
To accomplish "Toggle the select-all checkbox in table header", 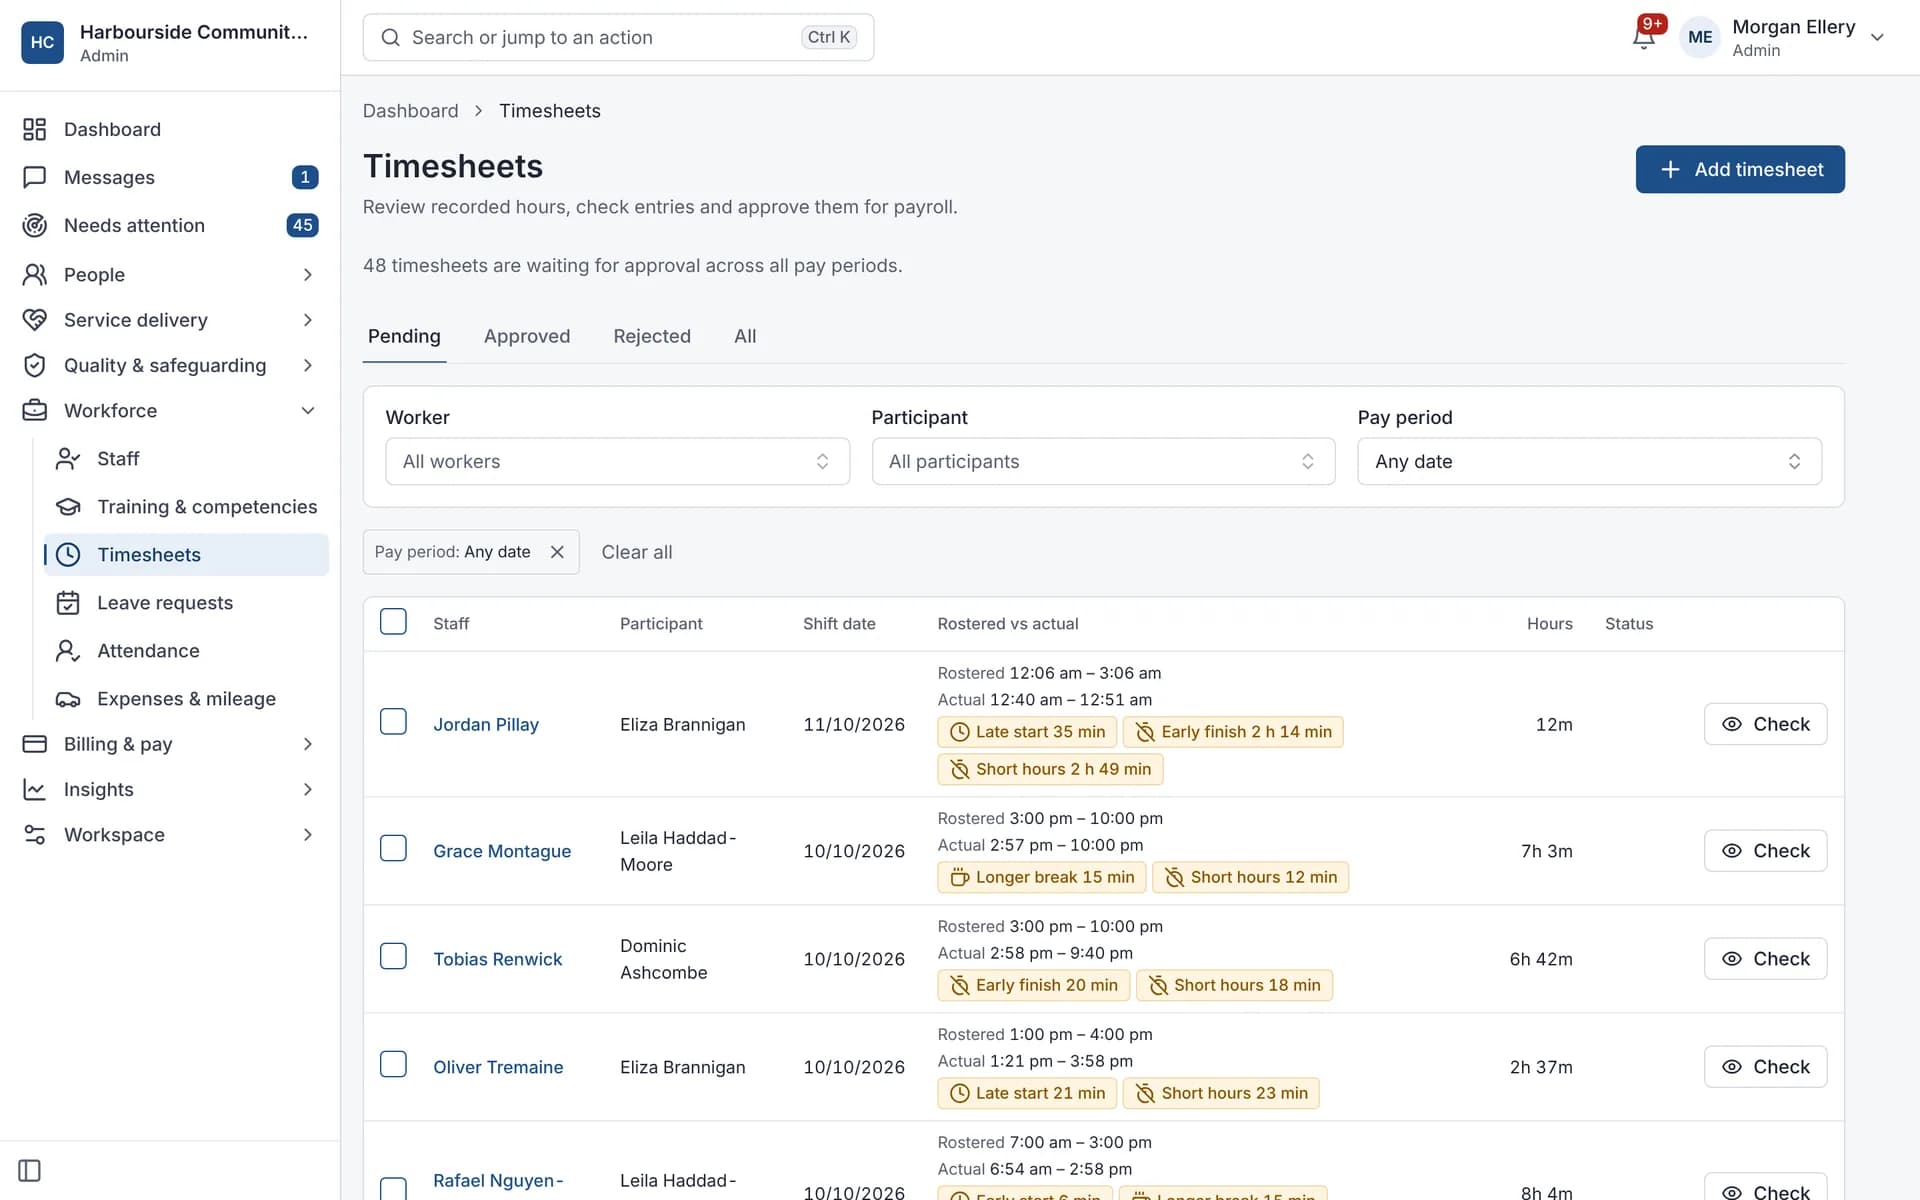I will pyautogui.click(x=393, y=622).
